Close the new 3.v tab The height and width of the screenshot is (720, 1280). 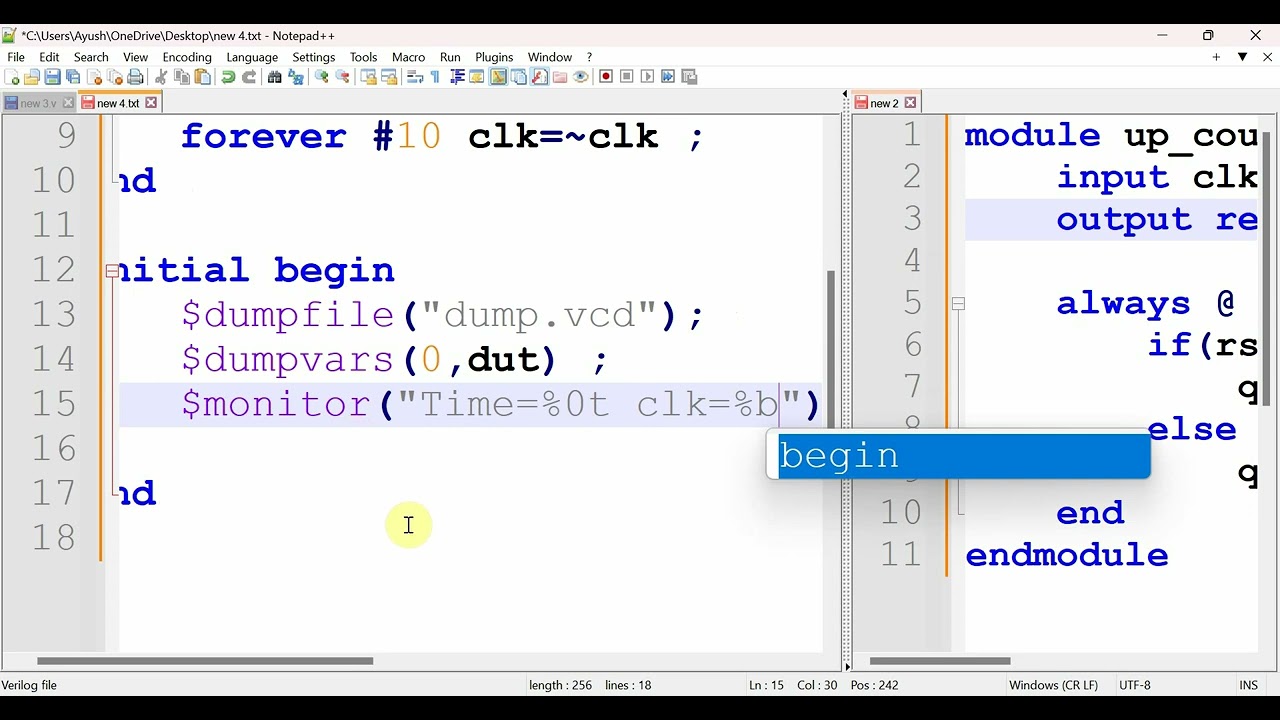point(68,103)
